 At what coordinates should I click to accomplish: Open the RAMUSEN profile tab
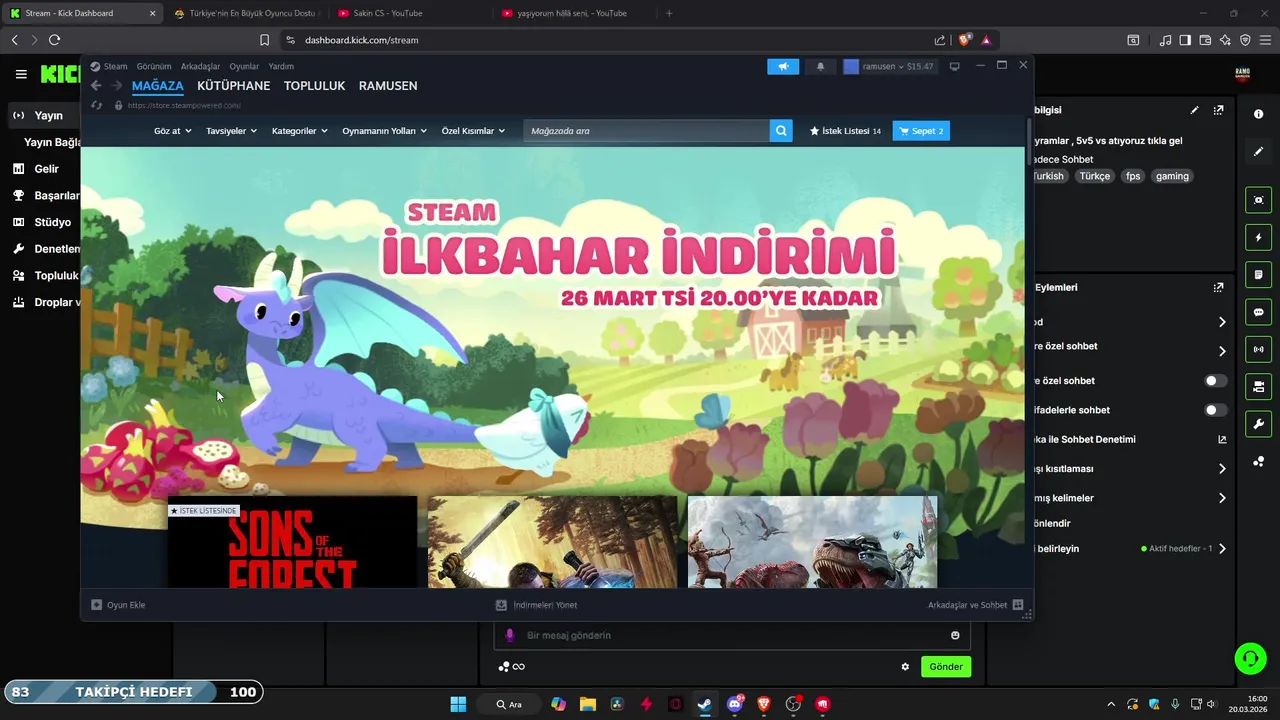(388, 86)
